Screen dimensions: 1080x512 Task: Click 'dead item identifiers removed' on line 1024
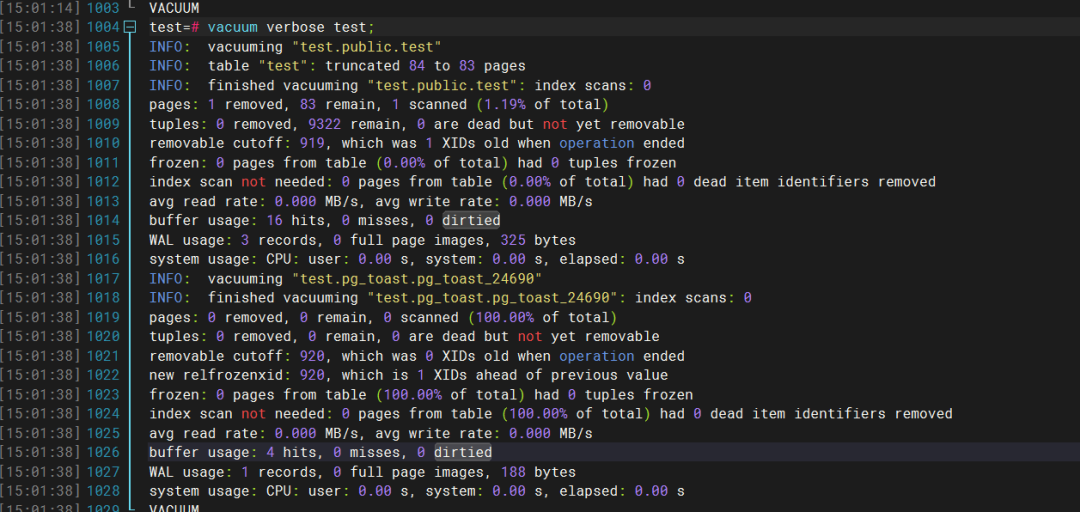tap(831, 414)
